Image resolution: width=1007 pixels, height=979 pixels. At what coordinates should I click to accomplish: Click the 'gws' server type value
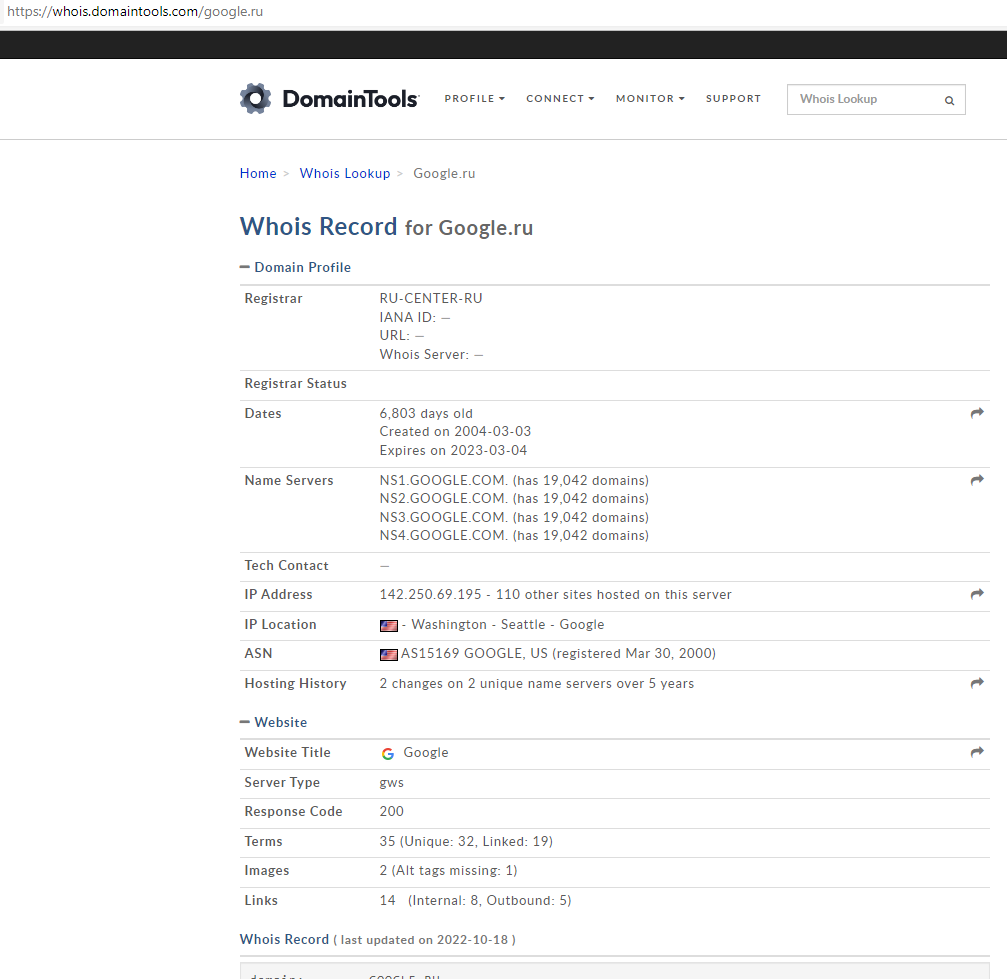(x=392, y=782)
